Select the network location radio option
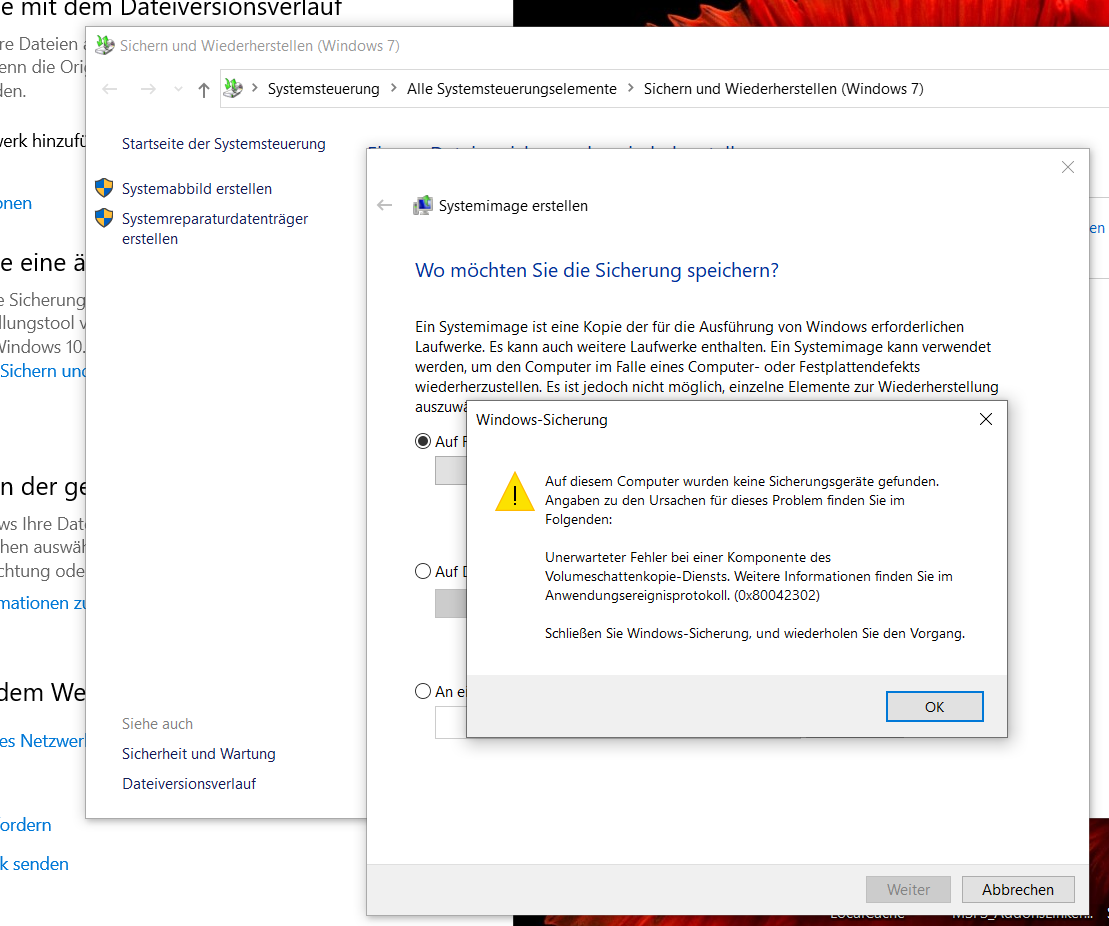This screenshot has height=926, width=1109. (x=423, y=691)
